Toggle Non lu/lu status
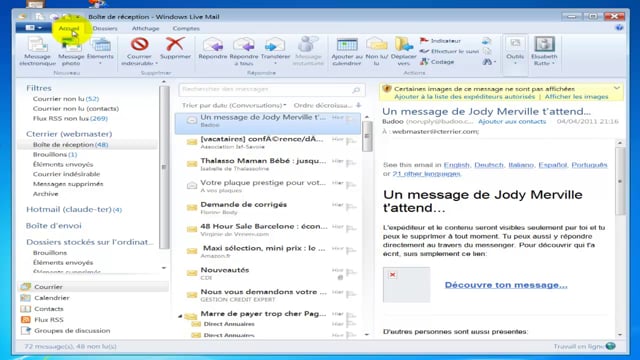The height and width of the screenshot is (360, 640). click(376, 51)
